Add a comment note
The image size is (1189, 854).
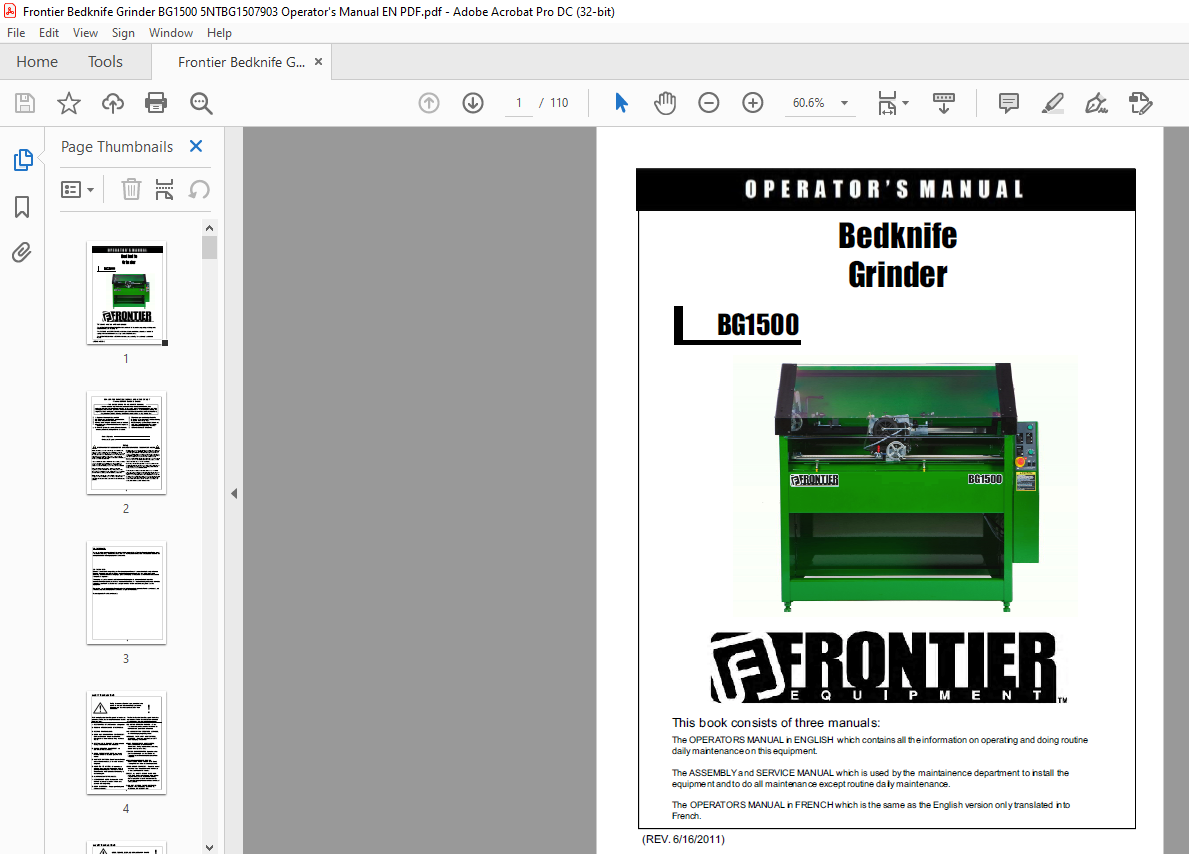pyautogui.click(x=1009, y=102)
